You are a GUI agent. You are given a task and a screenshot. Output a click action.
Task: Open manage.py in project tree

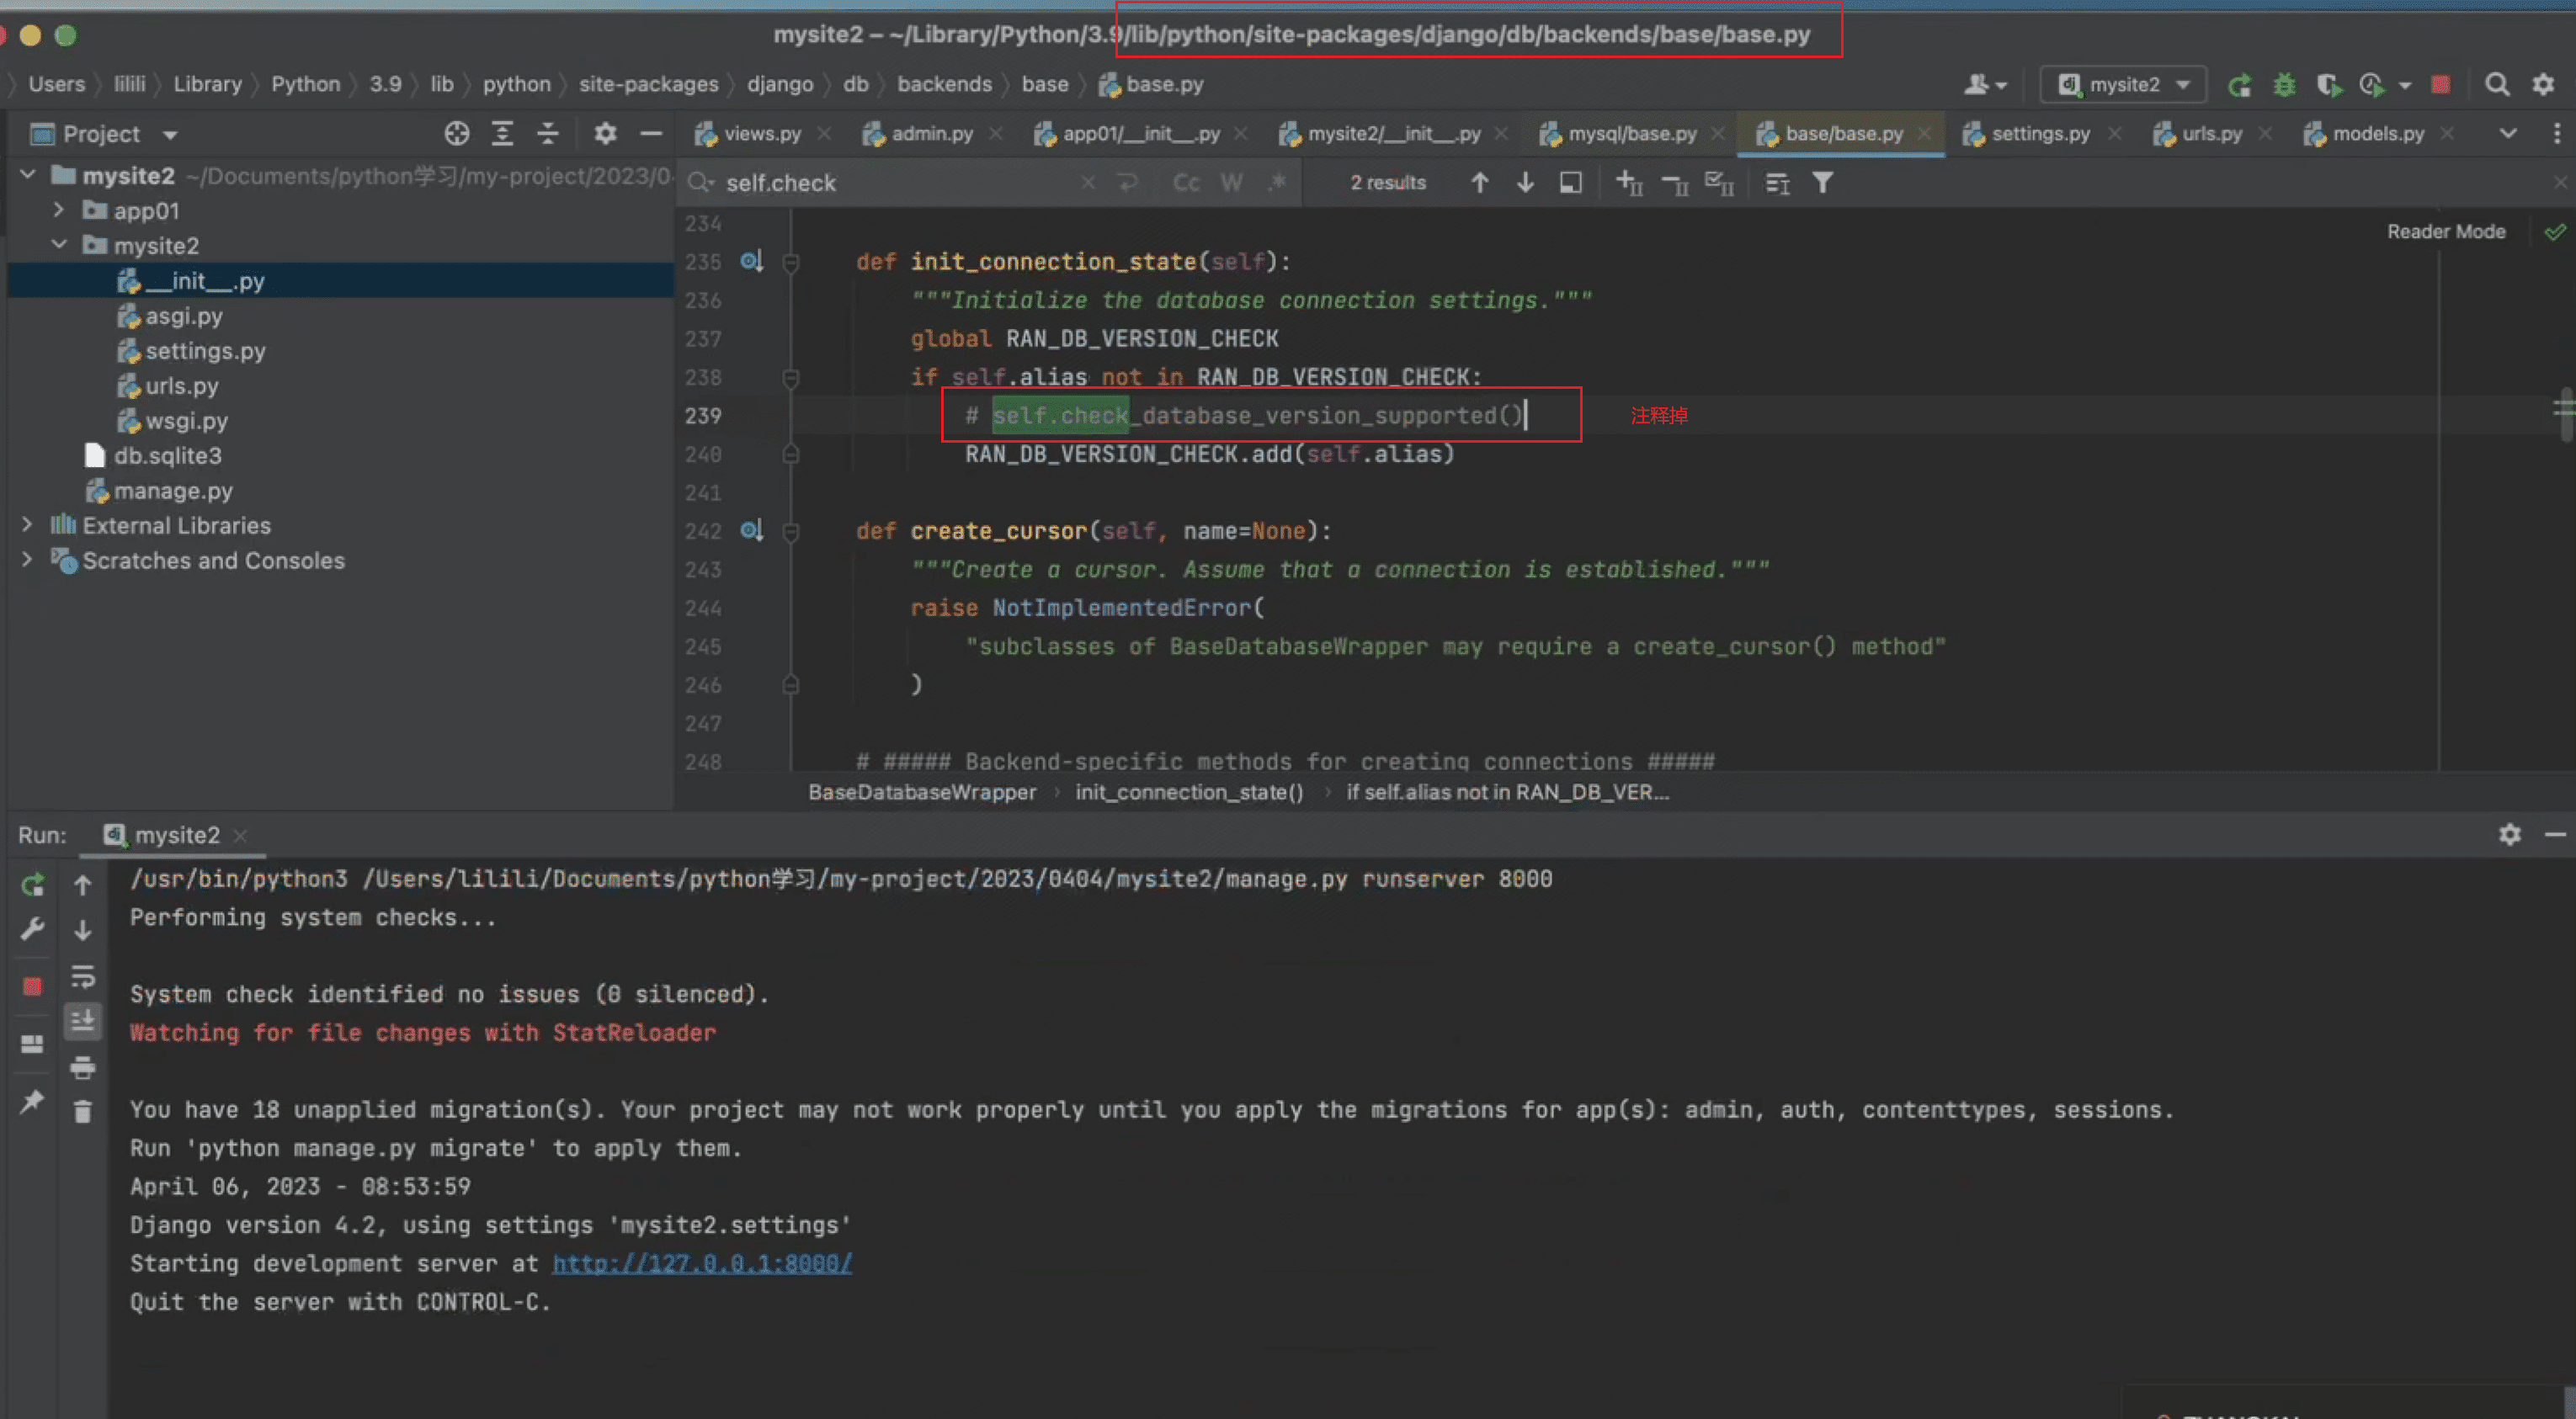172,491
